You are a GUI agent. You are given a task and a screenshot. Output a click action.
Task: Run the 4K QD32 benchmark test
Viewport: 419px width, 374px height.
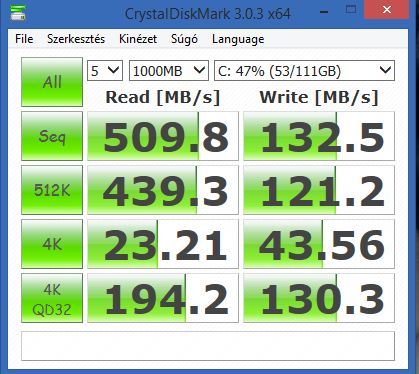point(52,298)
